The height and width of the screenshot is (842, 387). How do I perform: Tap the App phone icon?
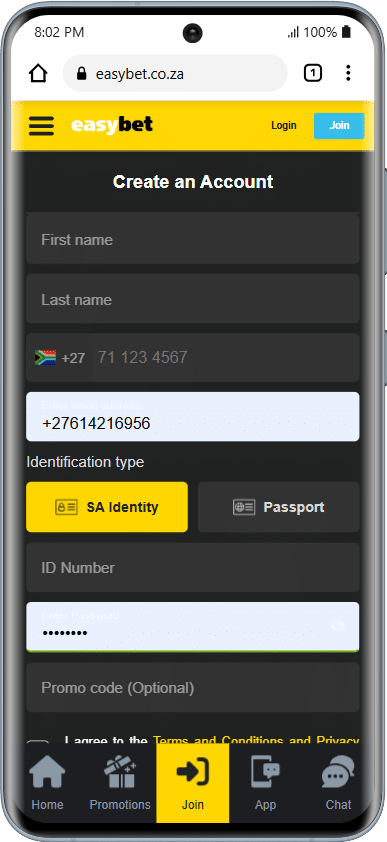[x=265, y=772]
